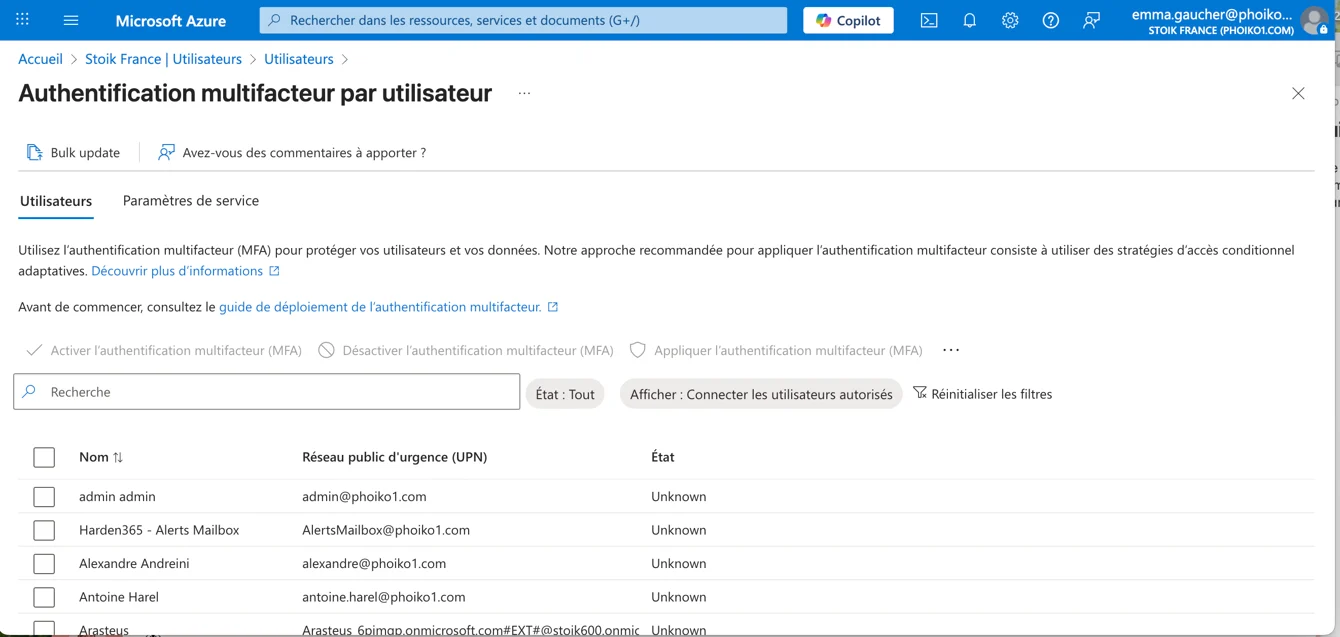Tick the Antoine Harel checkbox
1340x637 pixels.
pos(44,597)
